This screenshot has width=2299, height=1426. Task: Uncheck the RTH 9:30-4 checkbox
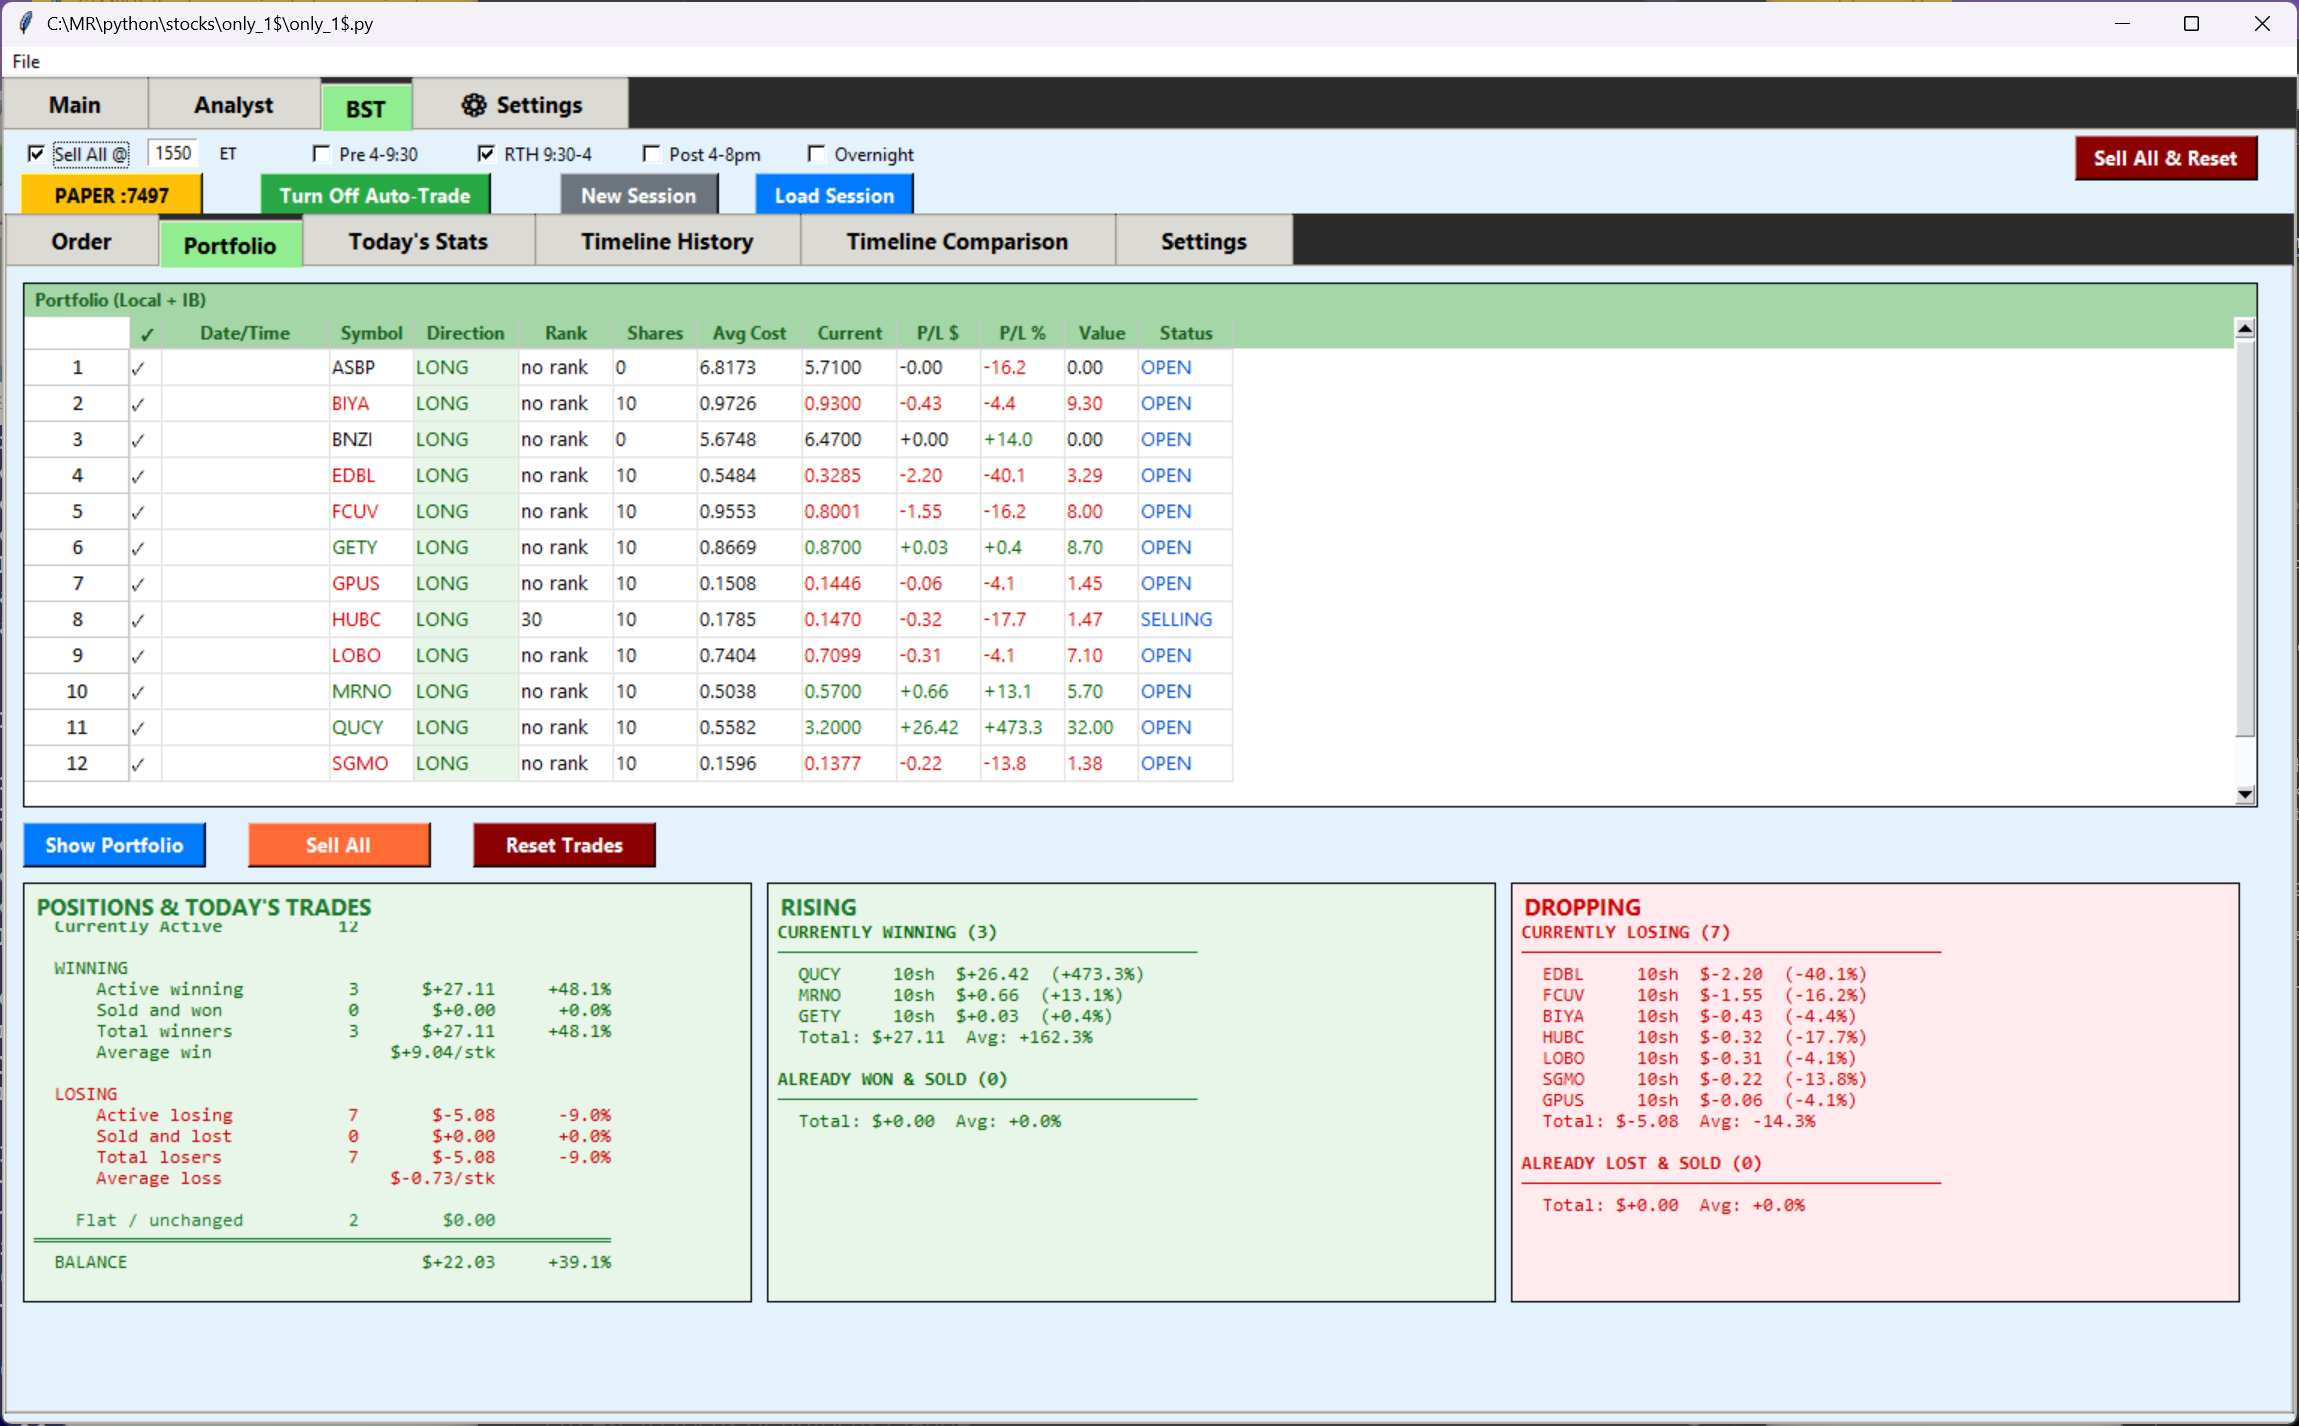486,153
